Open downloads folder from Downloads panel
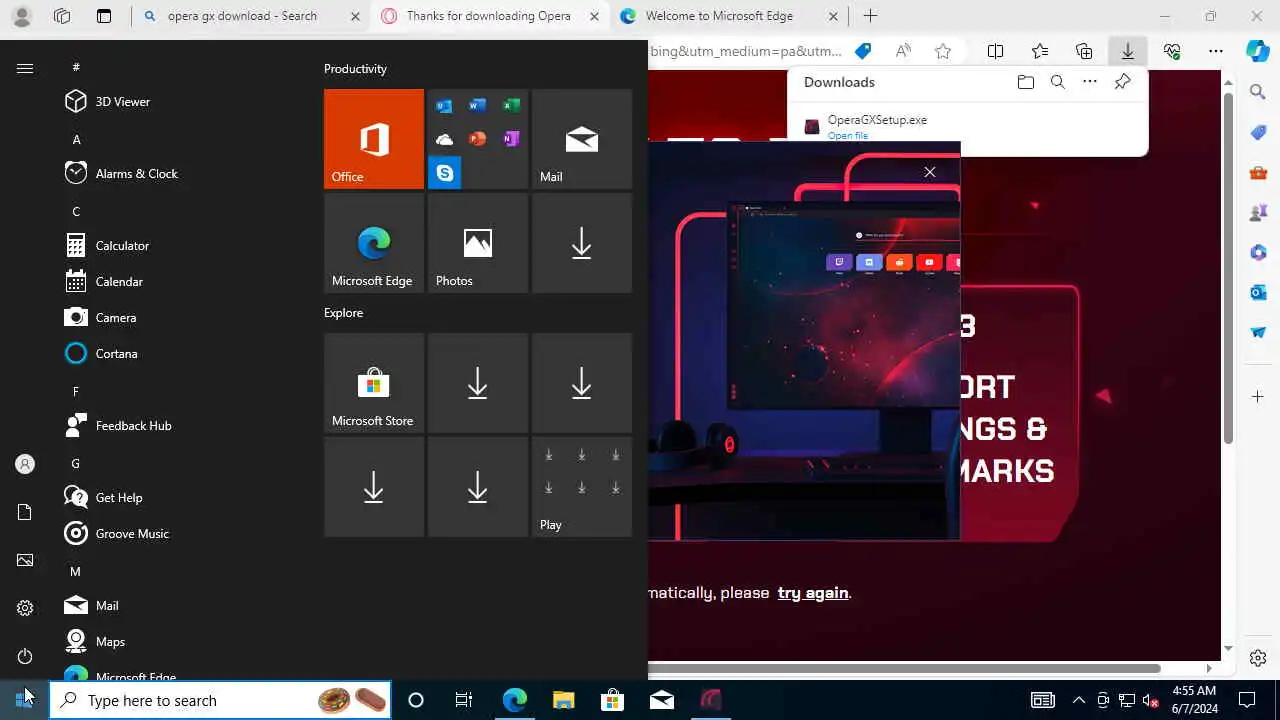The image size is (1280, 720). (1025, 82)
